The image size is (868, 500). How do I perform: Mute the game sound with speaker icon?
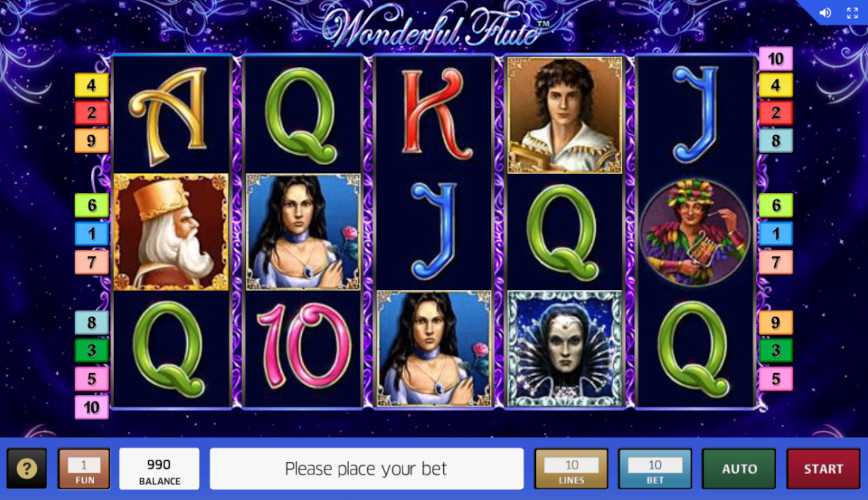pyautogui.click(x=825, y=12)
